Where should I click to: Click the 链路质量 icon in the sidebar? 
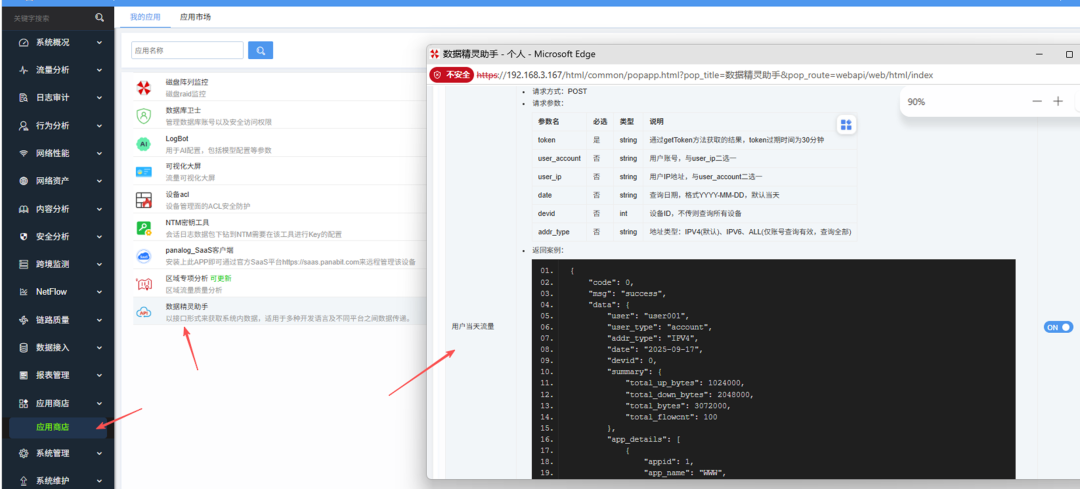coord(23,320)
